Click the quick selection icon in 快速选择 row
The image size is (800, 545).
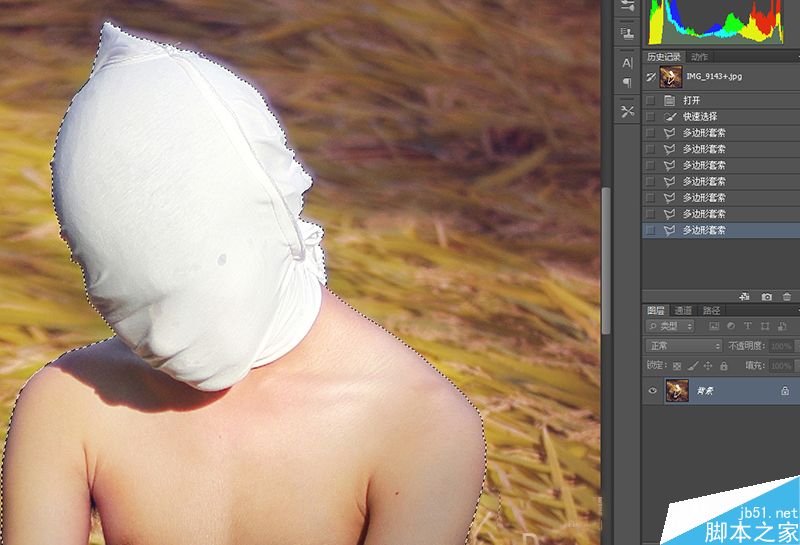click(669, 117)
